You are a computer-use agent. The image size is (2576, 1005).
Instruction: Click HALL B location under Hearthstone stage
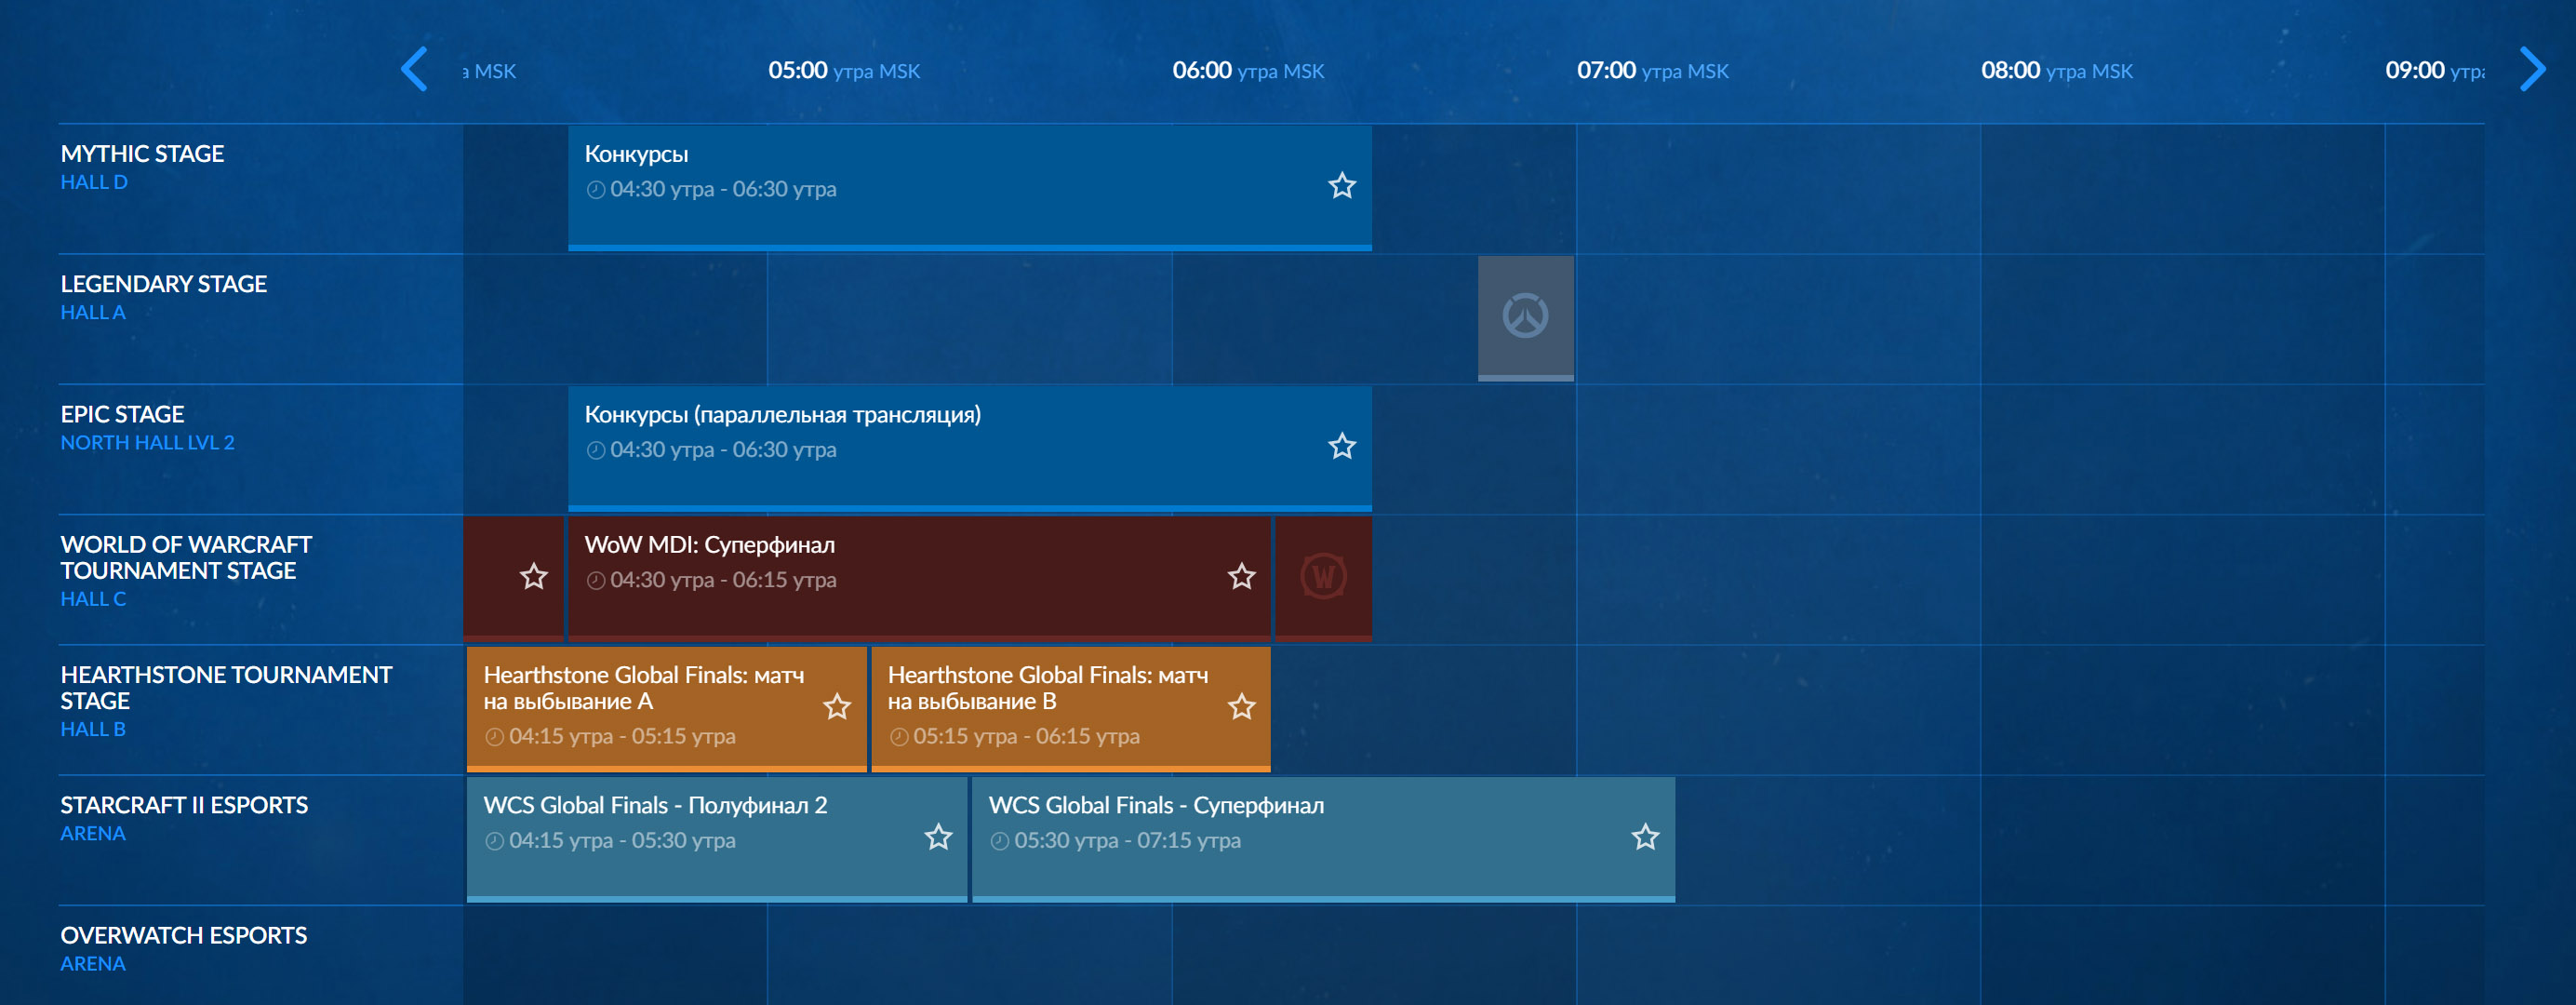(93, 729)
